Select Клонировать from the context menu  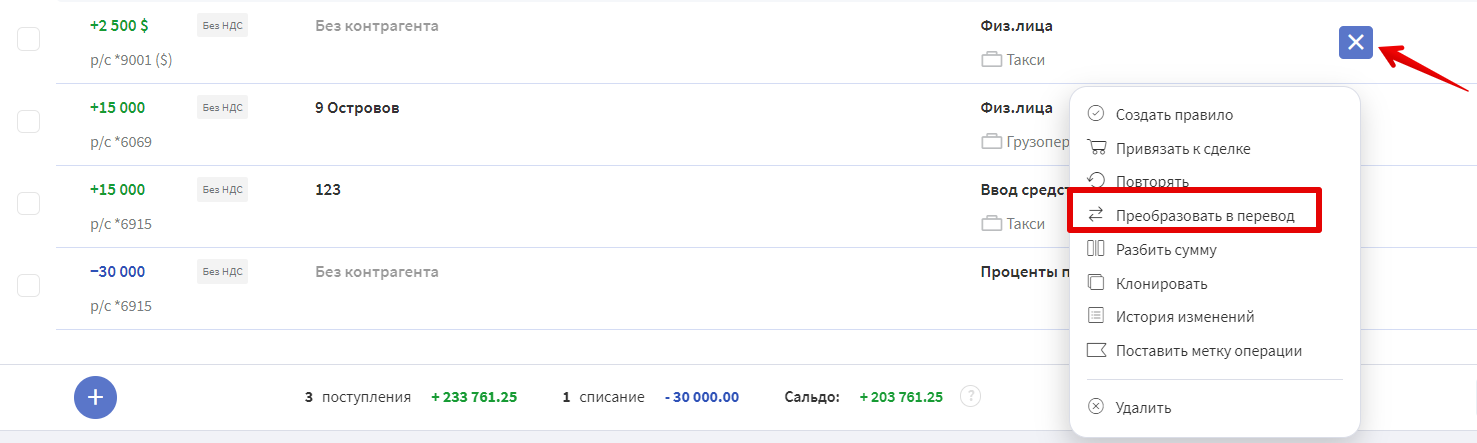tap(1161, 284)
